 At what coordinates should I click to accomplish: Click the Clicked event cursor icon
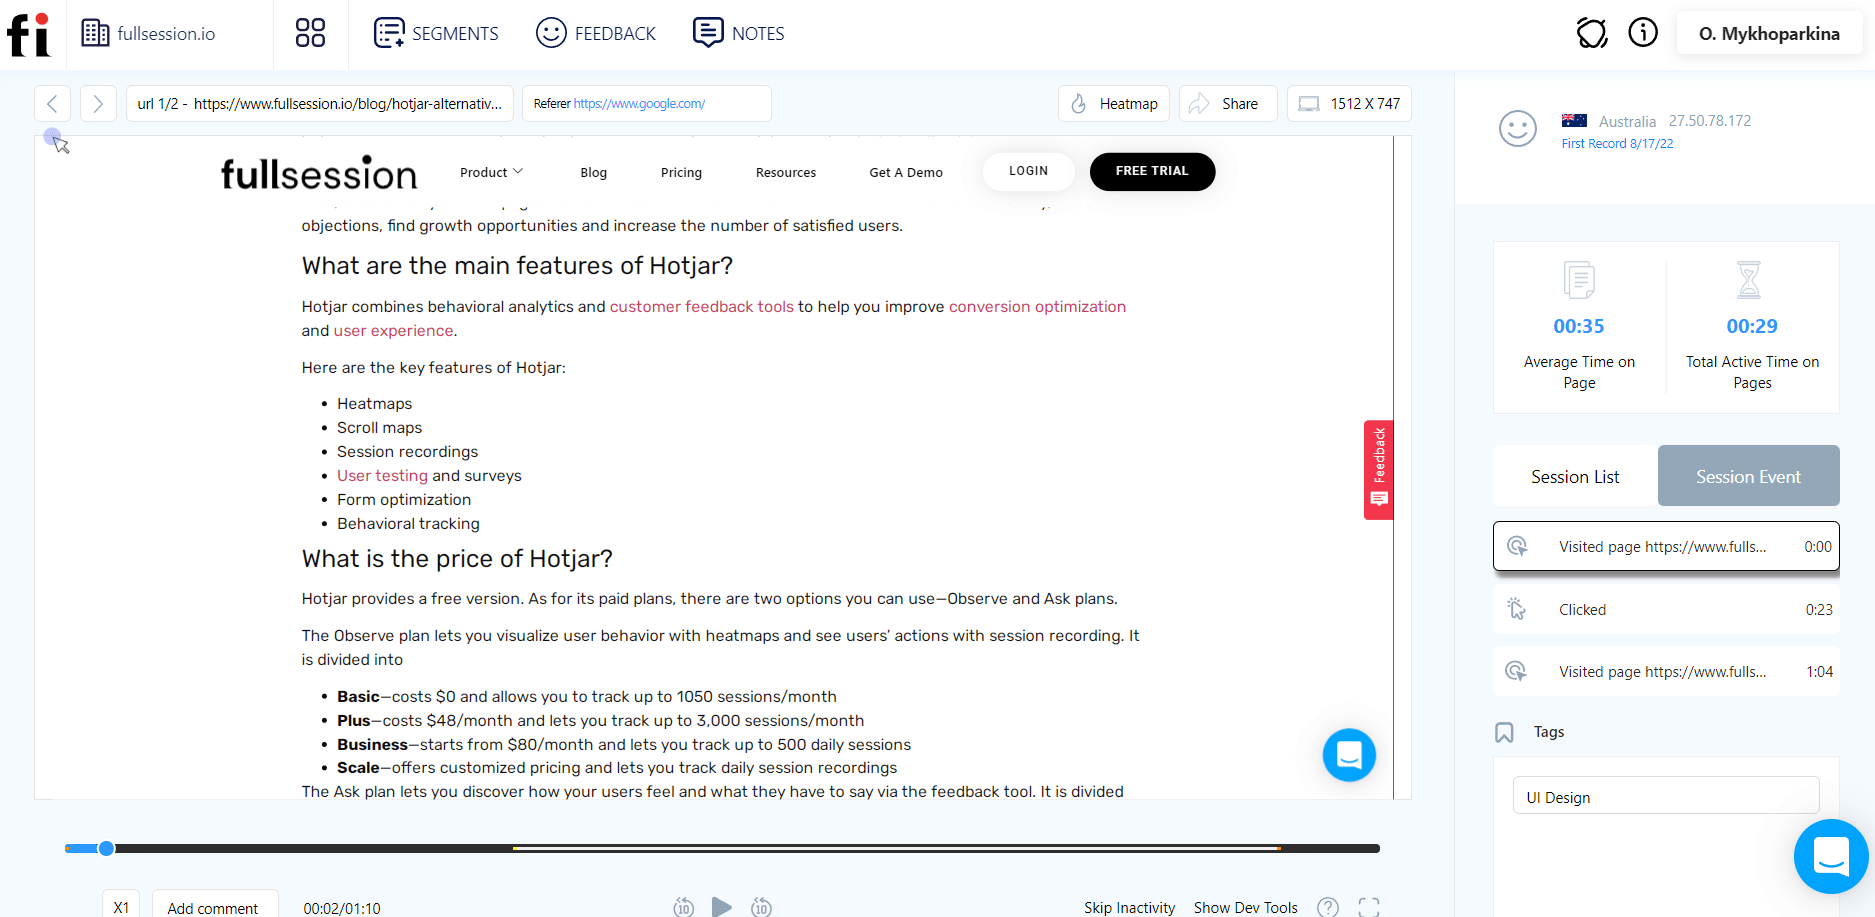[1517, 609]
